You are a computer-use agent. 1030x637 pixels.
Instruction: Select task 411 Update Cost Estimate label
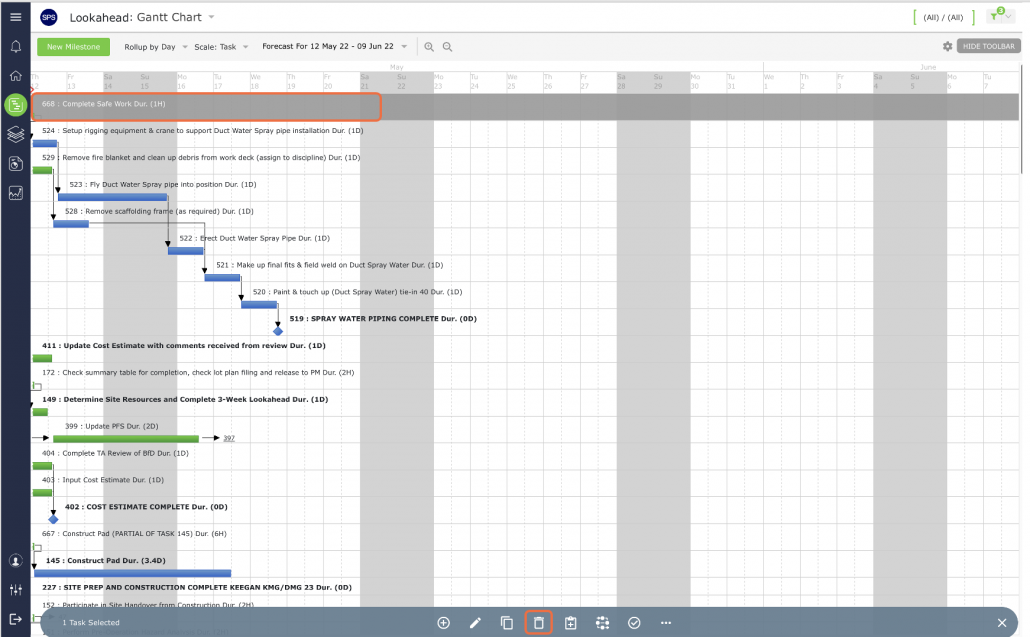coord(184,345)
